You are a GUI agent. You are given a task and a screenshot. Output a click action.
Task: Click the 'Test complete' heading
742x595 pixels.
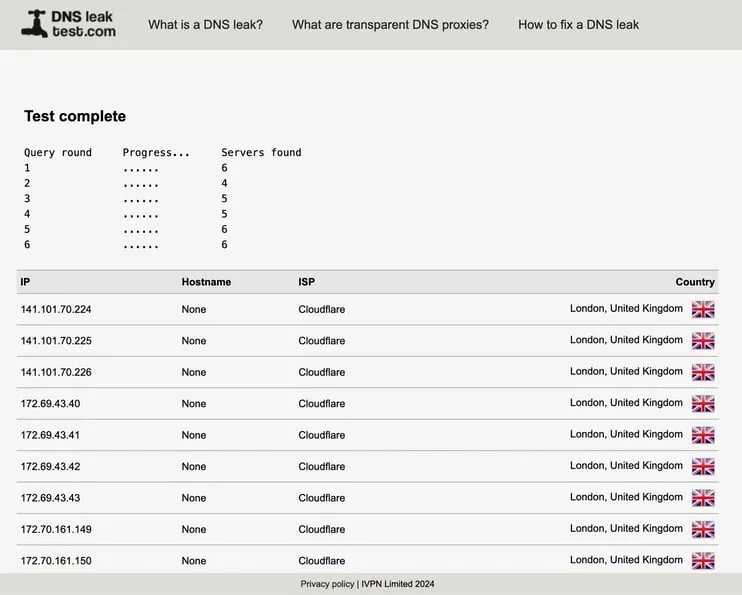(x=75, y=116)
